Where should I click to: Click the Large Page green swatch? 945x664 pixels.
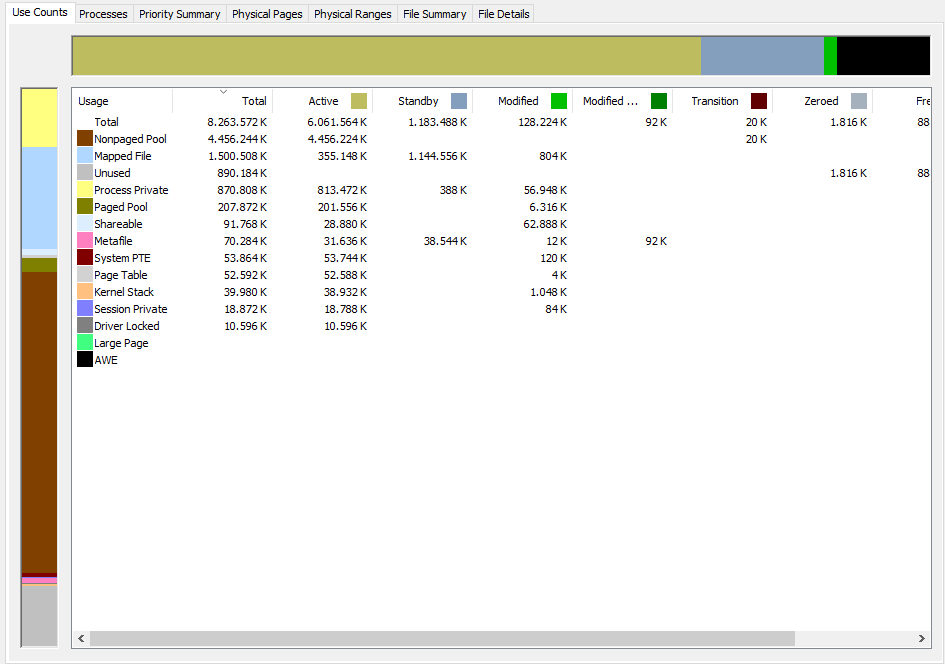click(85, 342)
